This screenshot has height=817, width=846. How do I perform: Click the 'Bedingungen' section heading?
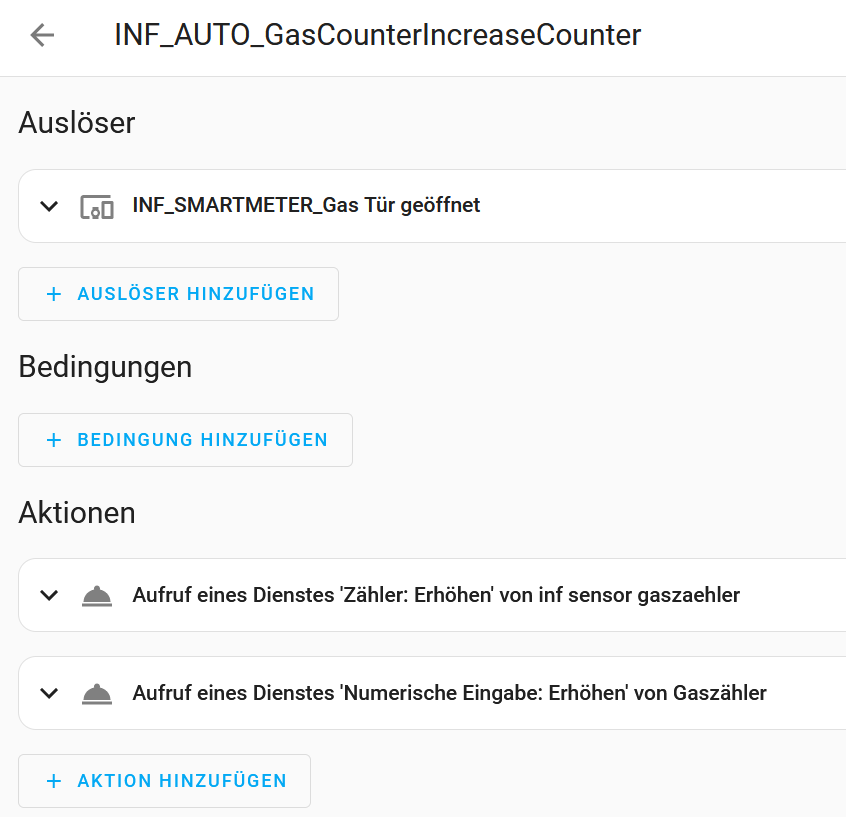tap(105, 367)
